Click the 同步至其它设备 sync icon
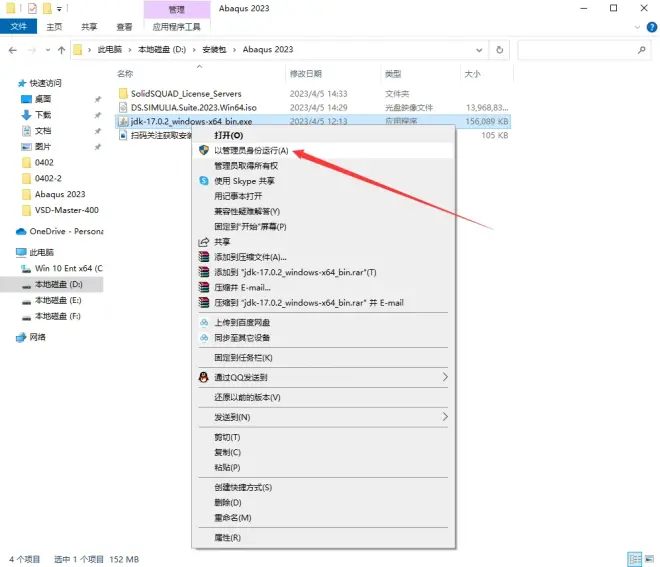660x567 pixels. click(204, 338)
